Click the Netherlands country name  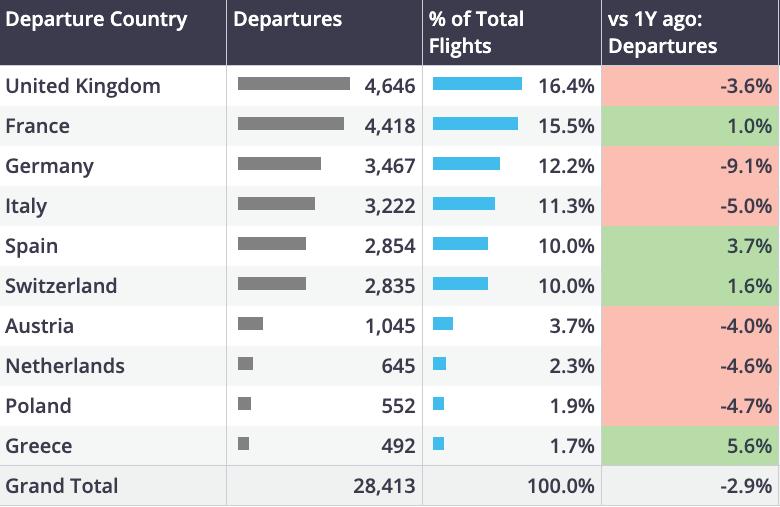click(65, 366)
